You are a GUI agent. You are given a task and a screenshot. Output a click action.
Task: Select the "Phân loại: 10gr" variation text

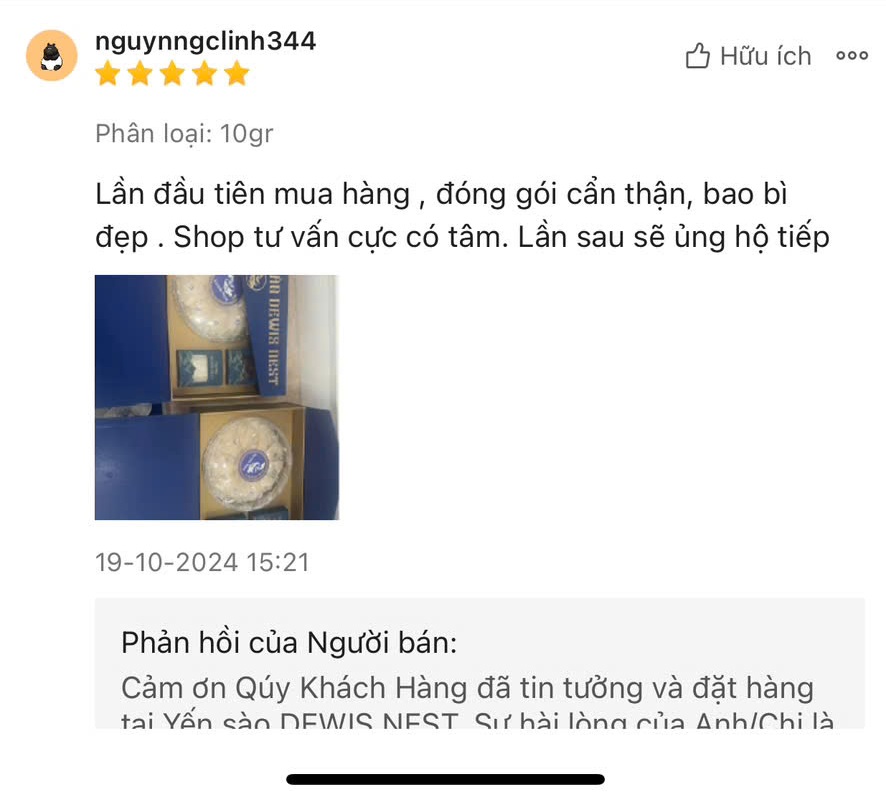click(x=184, y=135)
